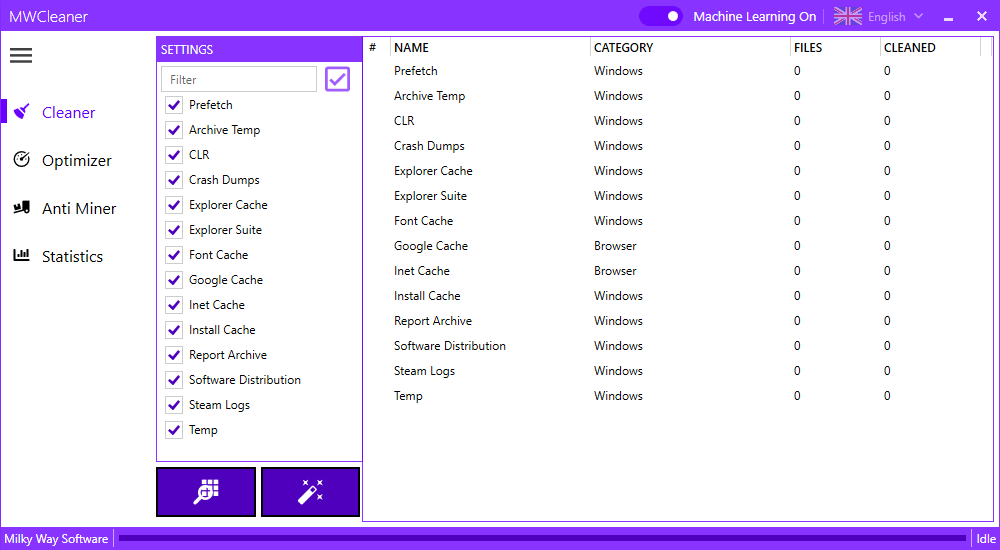
Task: Uncheck the Archive Temp checkbox
Action: (174, 130)
